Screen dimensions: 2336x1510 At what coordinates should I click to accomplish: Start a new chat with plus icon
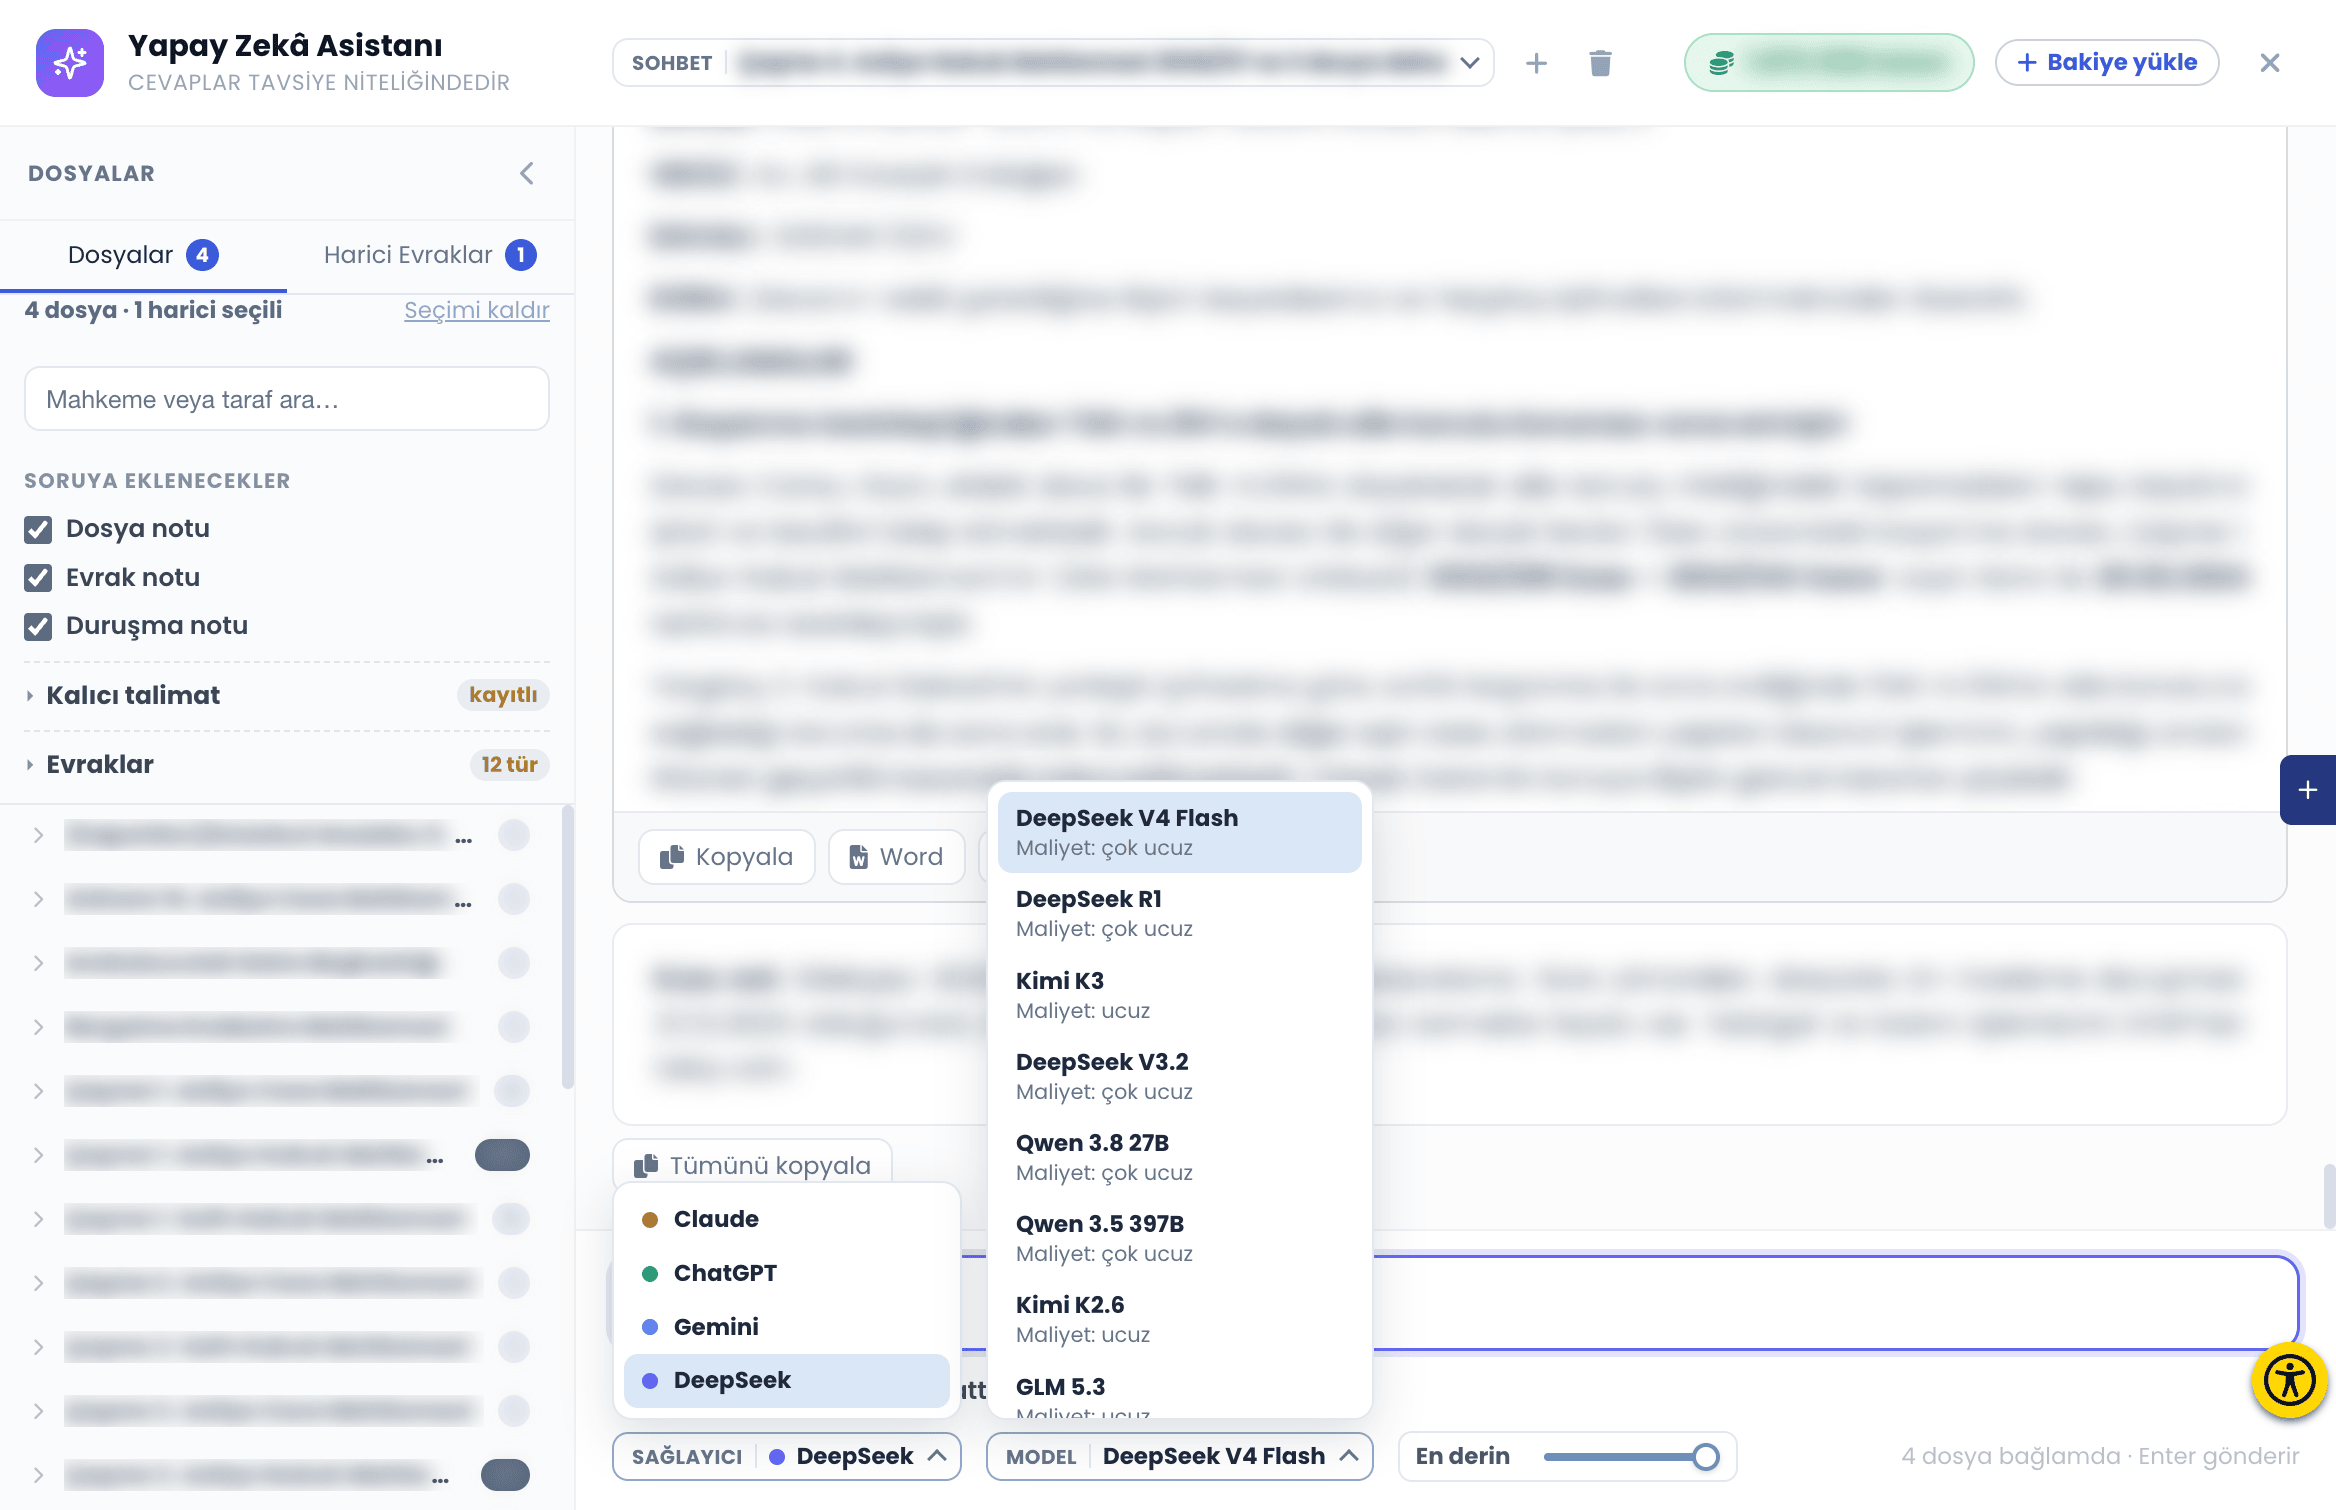(x=1536, y=63)
